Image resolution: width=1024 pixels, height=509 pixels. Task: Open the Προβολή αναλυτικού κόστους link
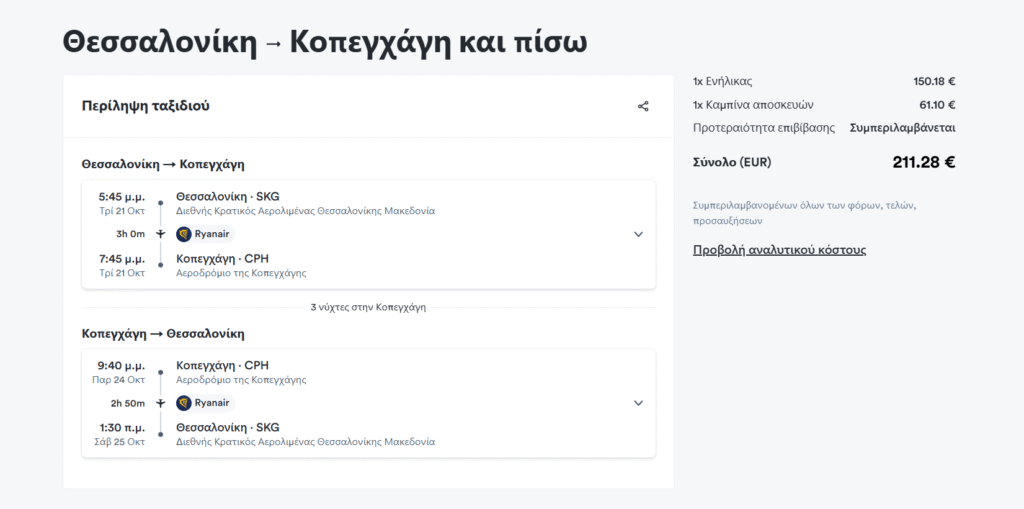pyautogui.click(x=779, y=250)
